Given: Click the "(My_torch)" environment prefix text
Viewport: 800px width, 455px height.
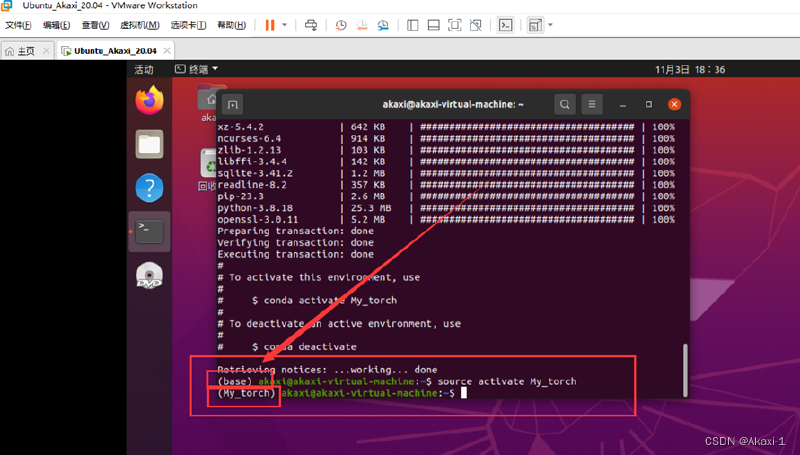Looking at the screenshot, I should (x=246, y=393).
